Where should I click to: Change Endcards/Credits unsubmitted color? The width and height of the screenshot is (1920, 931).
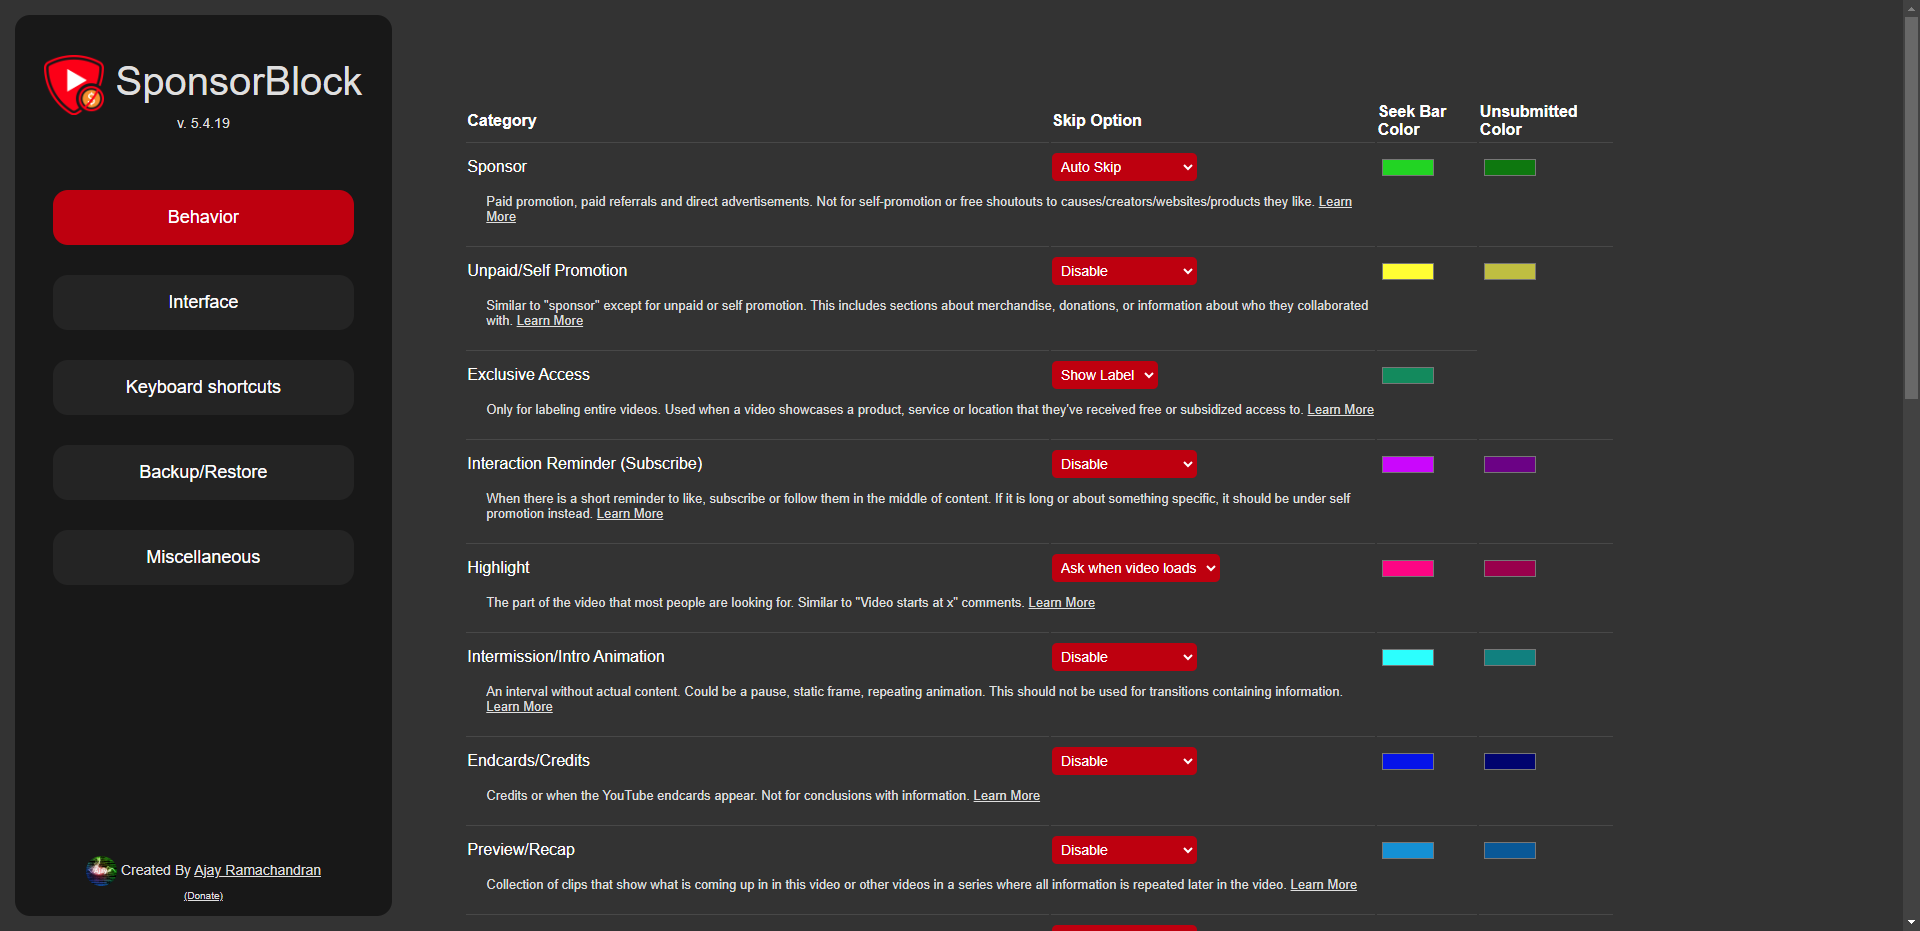click(1510, 762)
